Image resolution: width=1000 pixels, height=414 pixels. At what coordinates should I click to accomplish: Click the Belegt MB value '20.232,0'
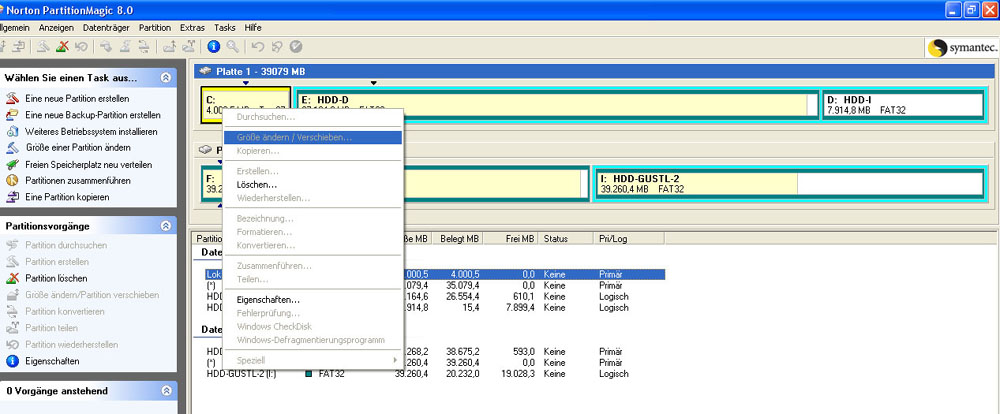(x=464, y=374)
